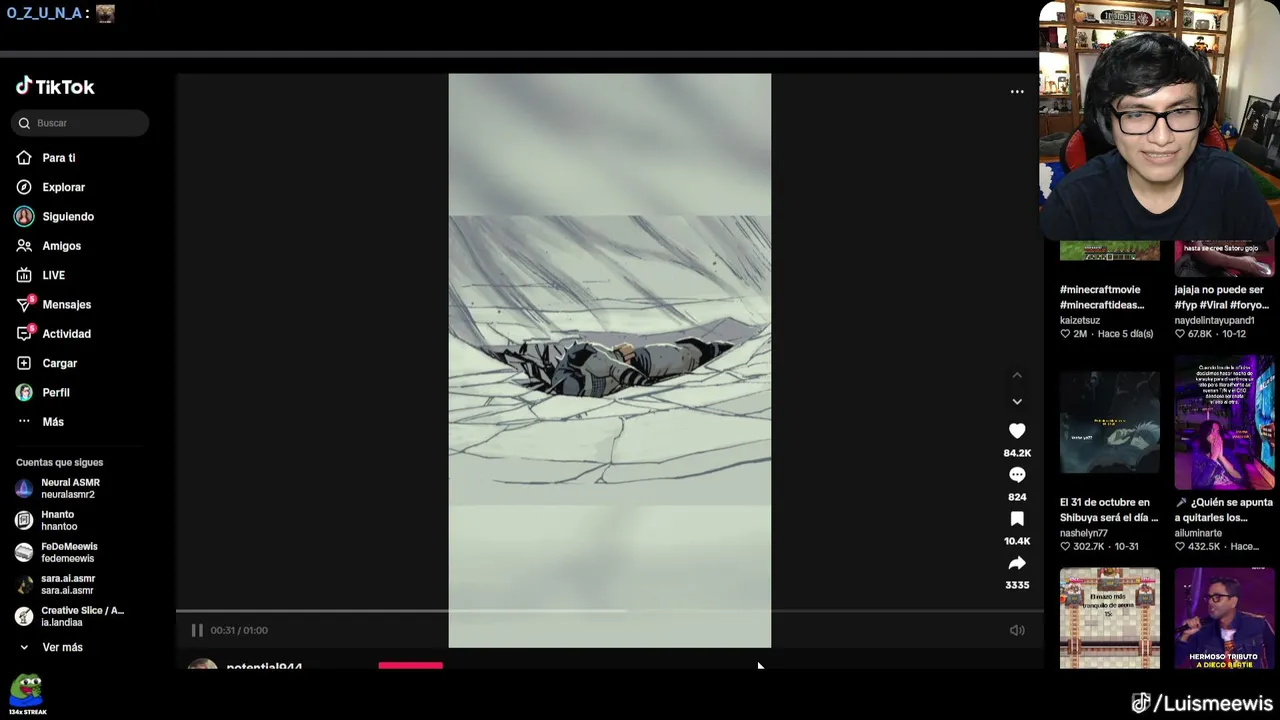This screenshot has width=1280, height=720.
Task: Open ailuminarte creator link
Action: click(1200, 533)
